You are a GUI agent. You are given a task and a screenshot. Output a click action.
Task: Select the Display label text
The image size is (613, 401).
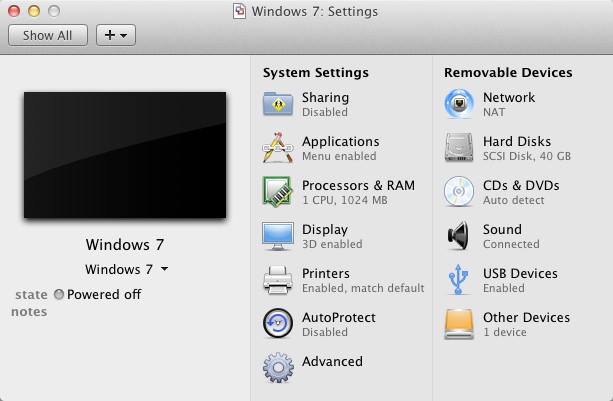tap(325, 230)
